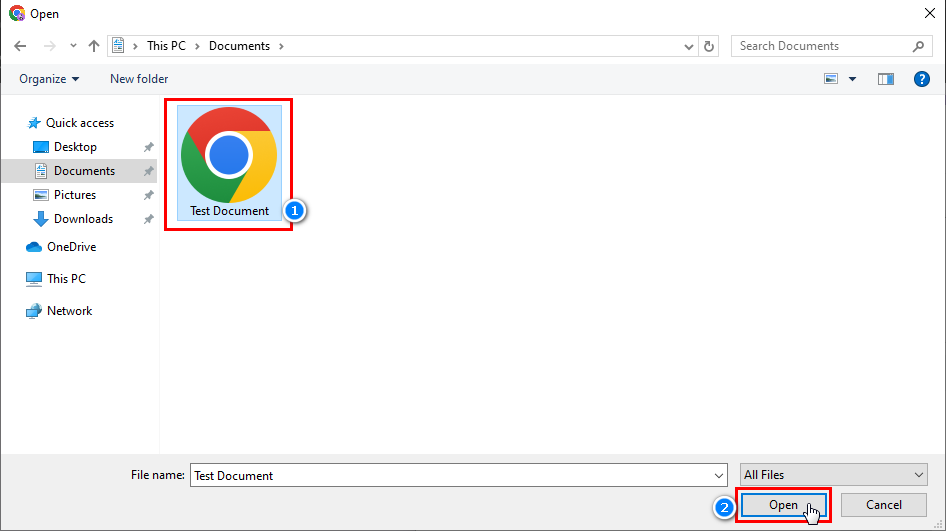This screenshot has height=531, width=946.
Task: Click the Open button
Action: [784, 505]
